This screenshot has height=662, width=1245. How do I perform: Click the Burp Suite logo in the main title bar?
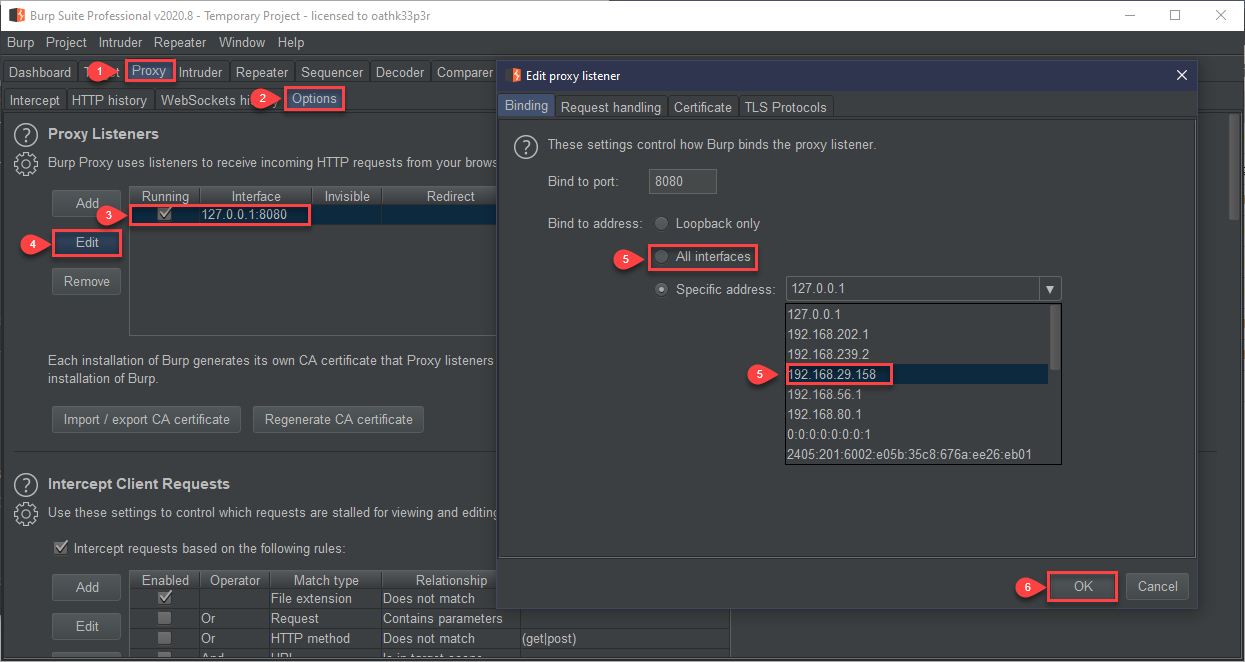(x=17, y=15)
